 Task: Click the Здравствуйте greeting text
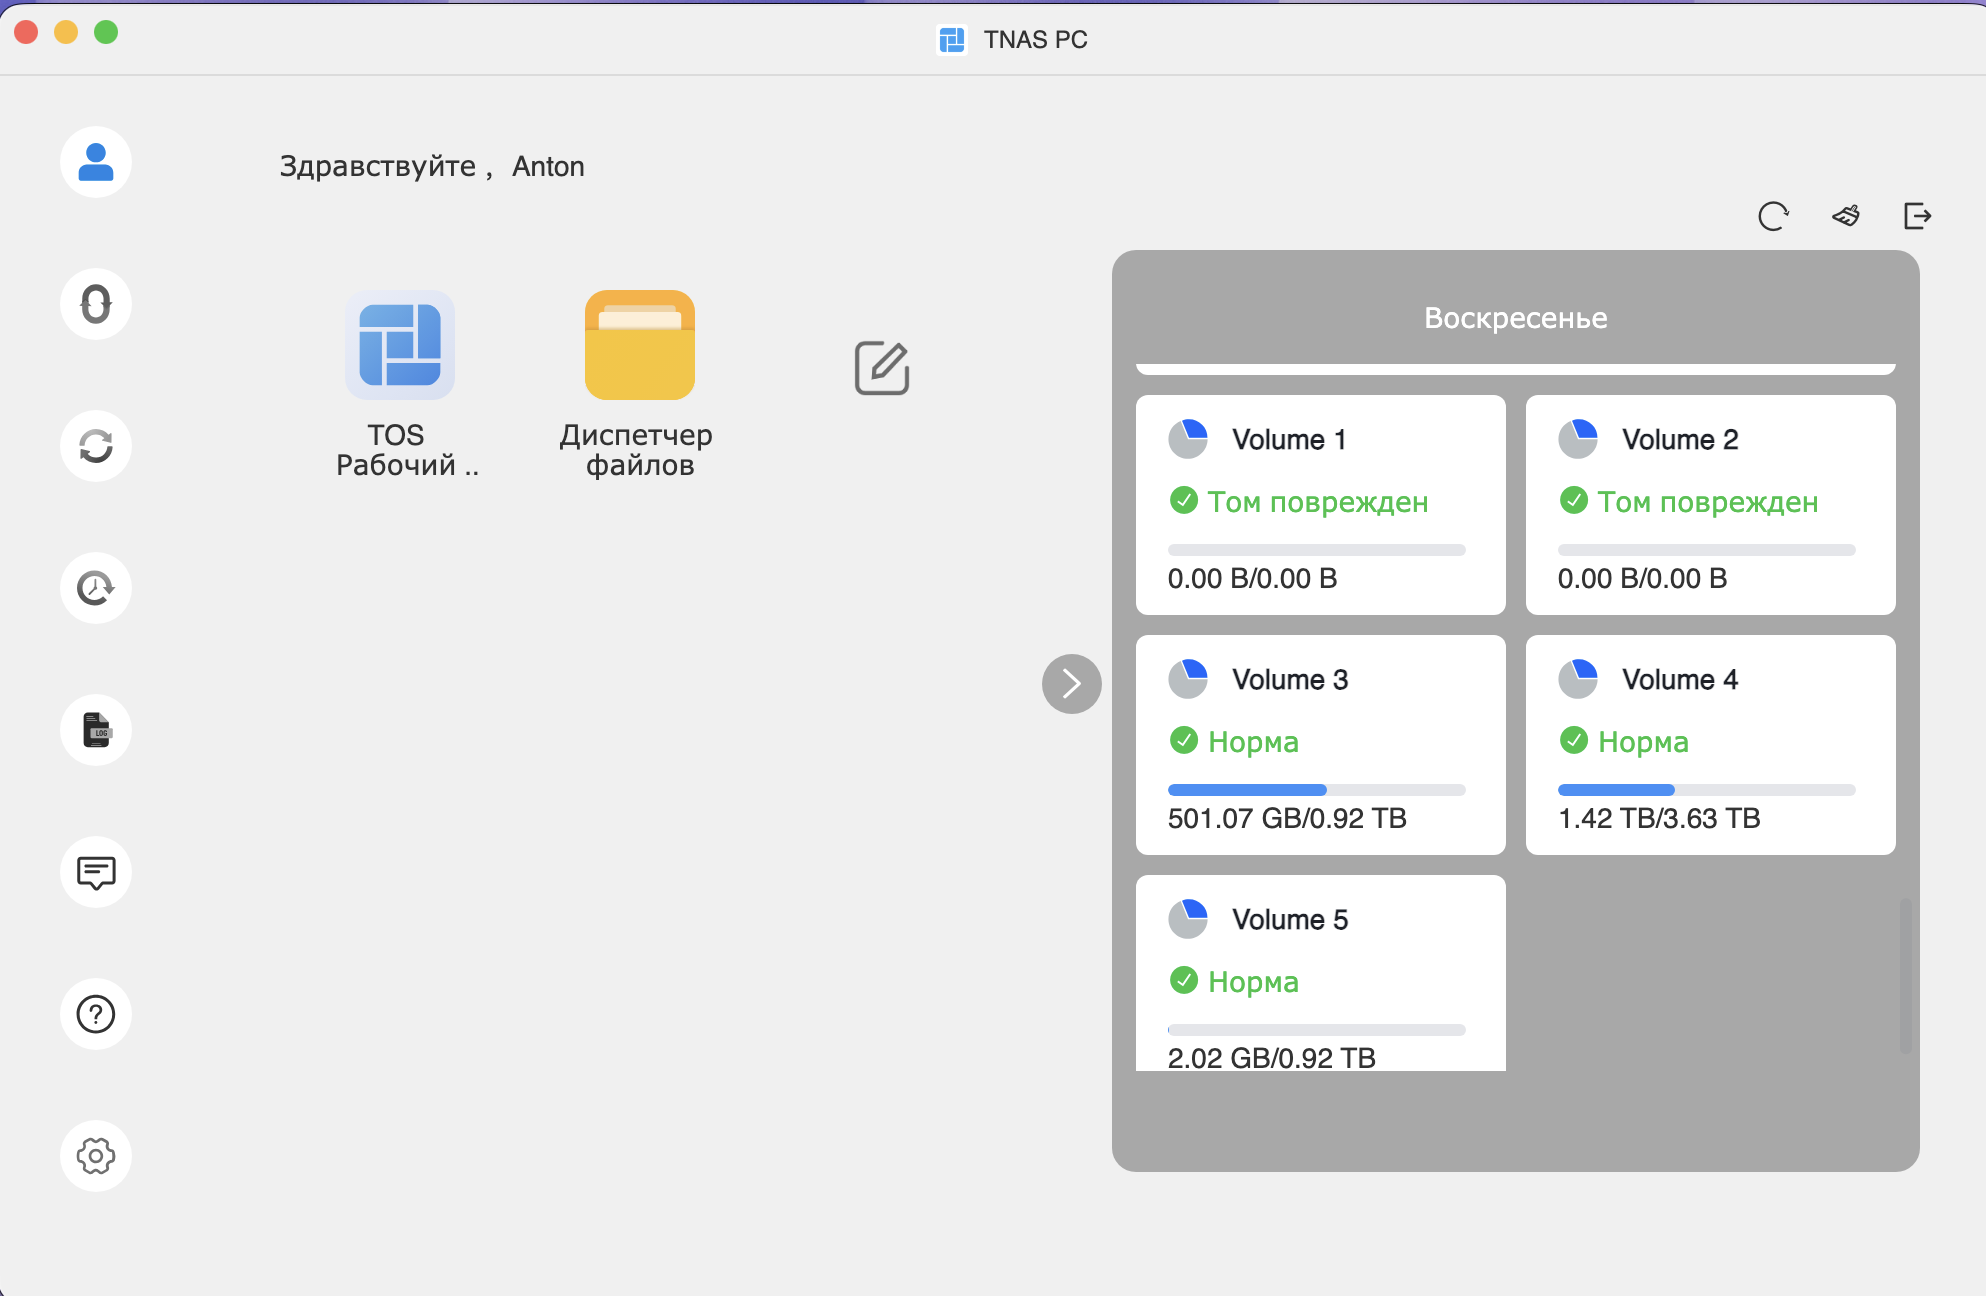tap(378, 166)
